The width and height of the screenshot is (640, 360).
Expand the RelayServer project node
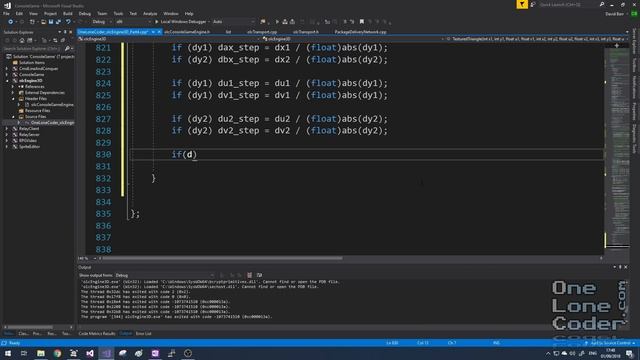pyautogui.click(x=7, y=135)
